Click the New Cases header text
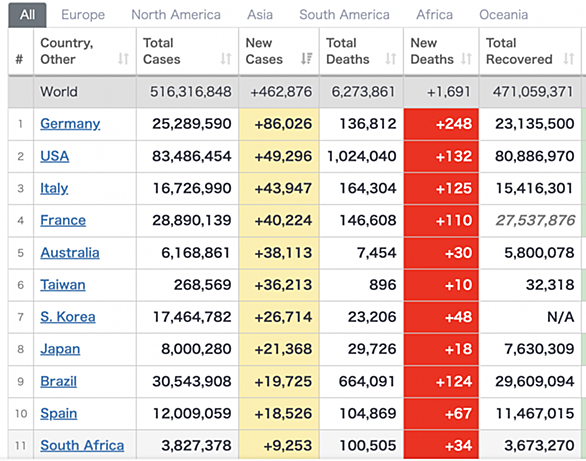 [x=264, y=51]
